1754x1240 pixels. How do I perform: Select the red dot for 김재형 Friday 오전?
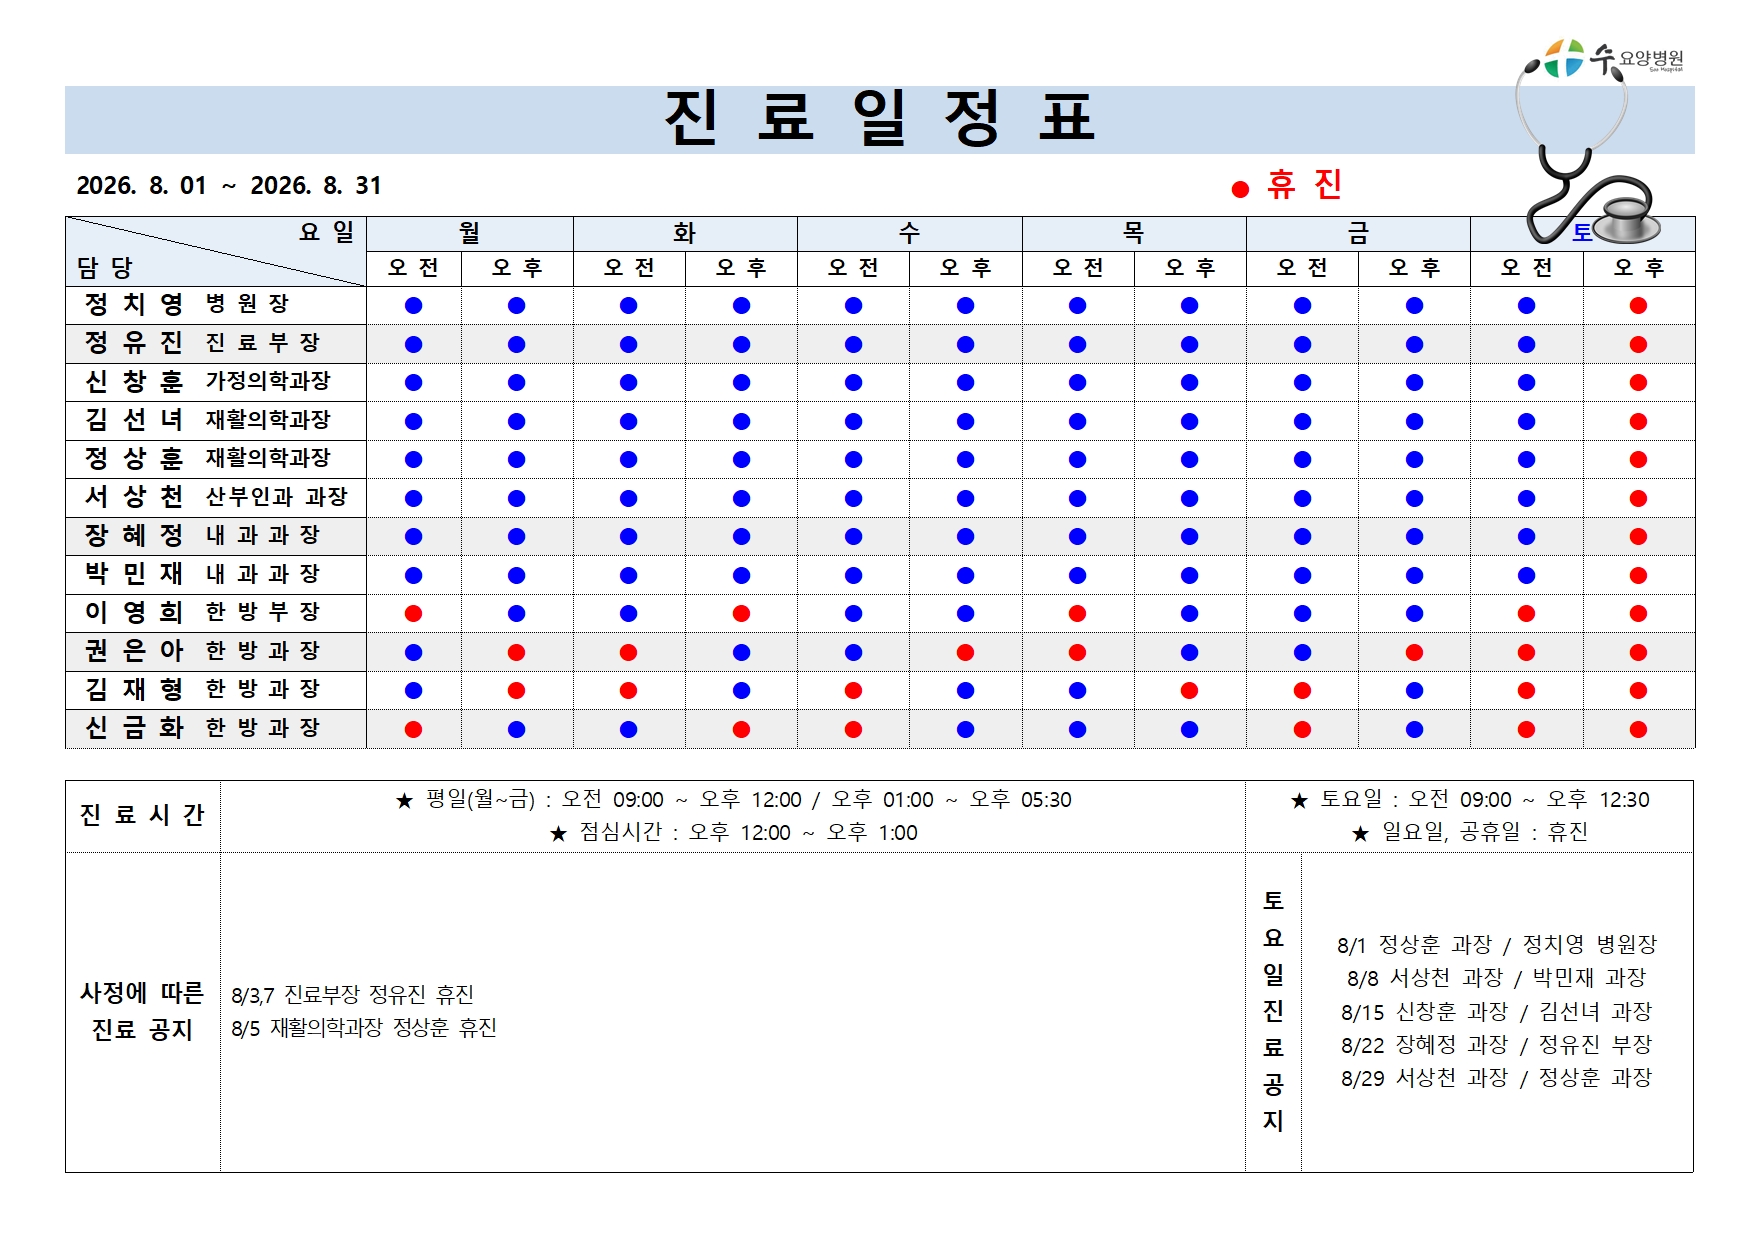(x=1302, y=690)
